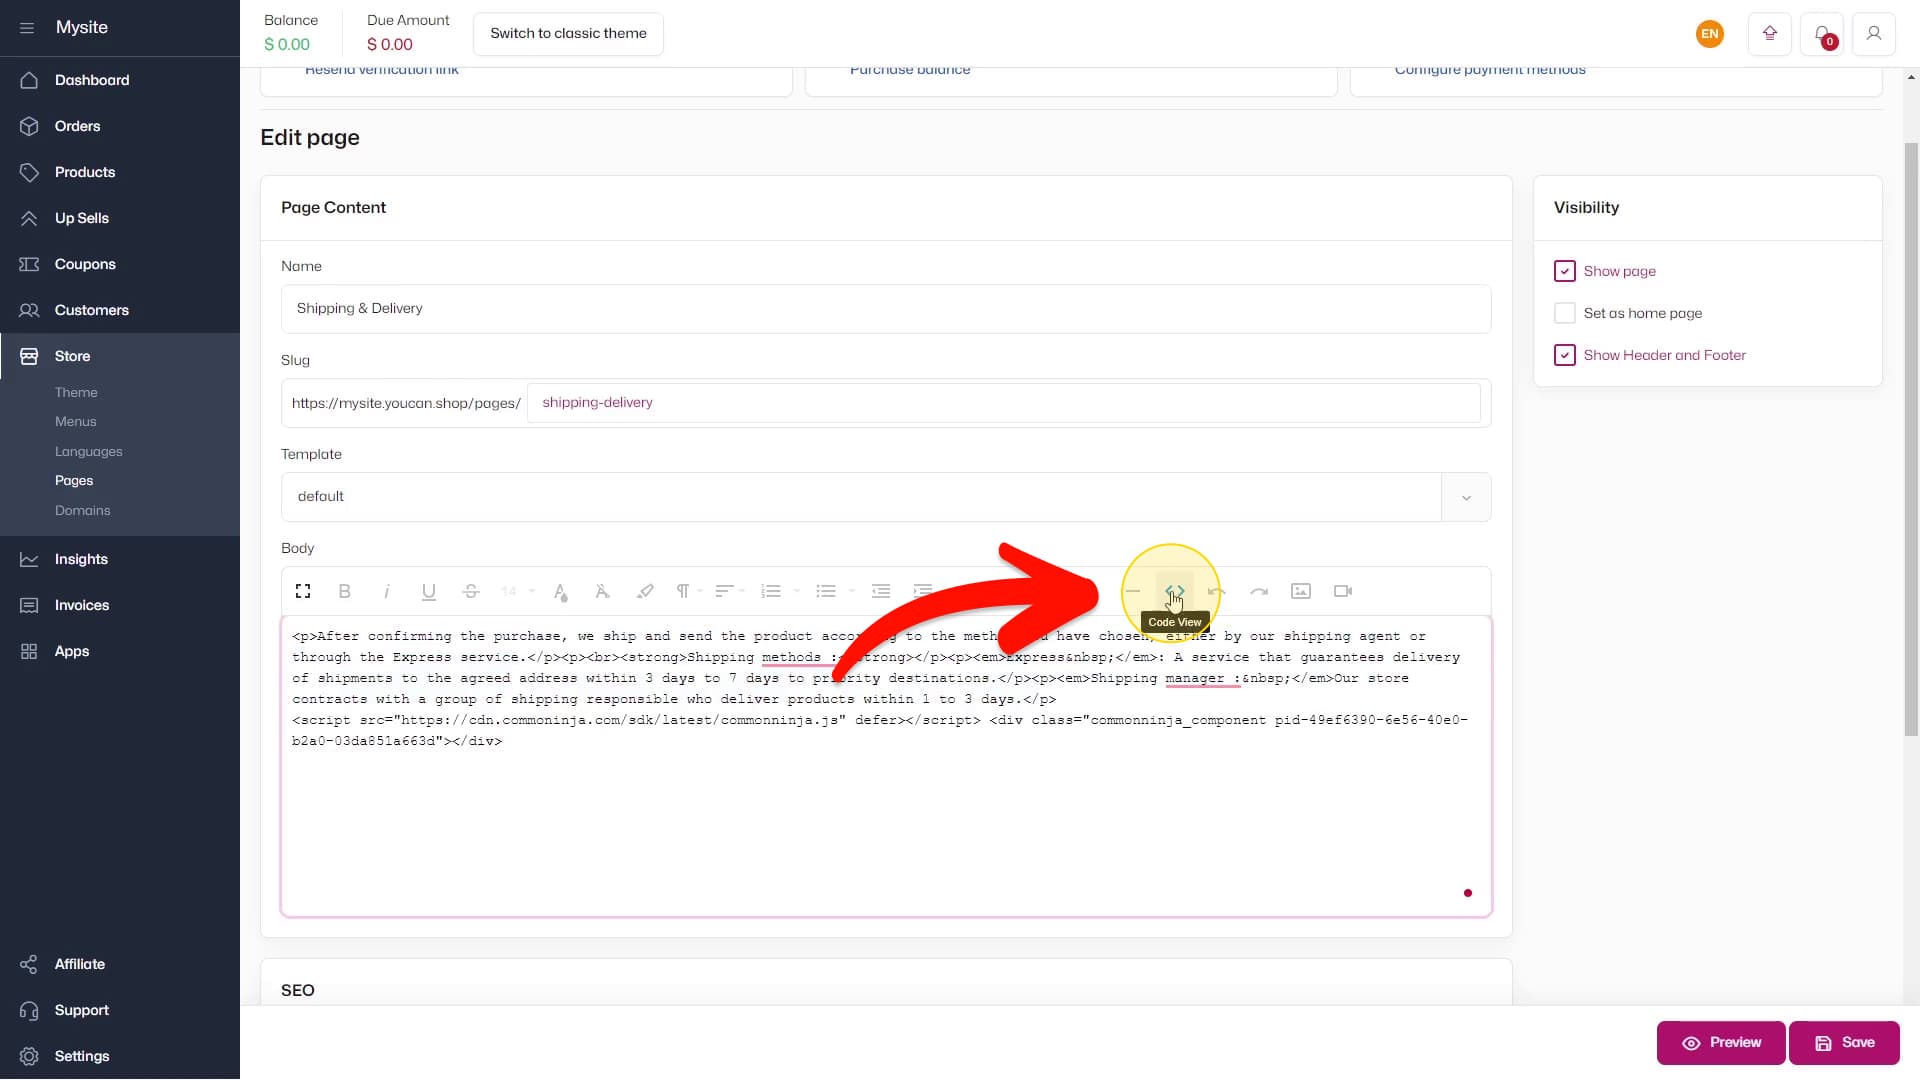Viewport: 1920px width, 1080px height.
Task: Open the unordered list dropdown
Action: click(834, 591)
